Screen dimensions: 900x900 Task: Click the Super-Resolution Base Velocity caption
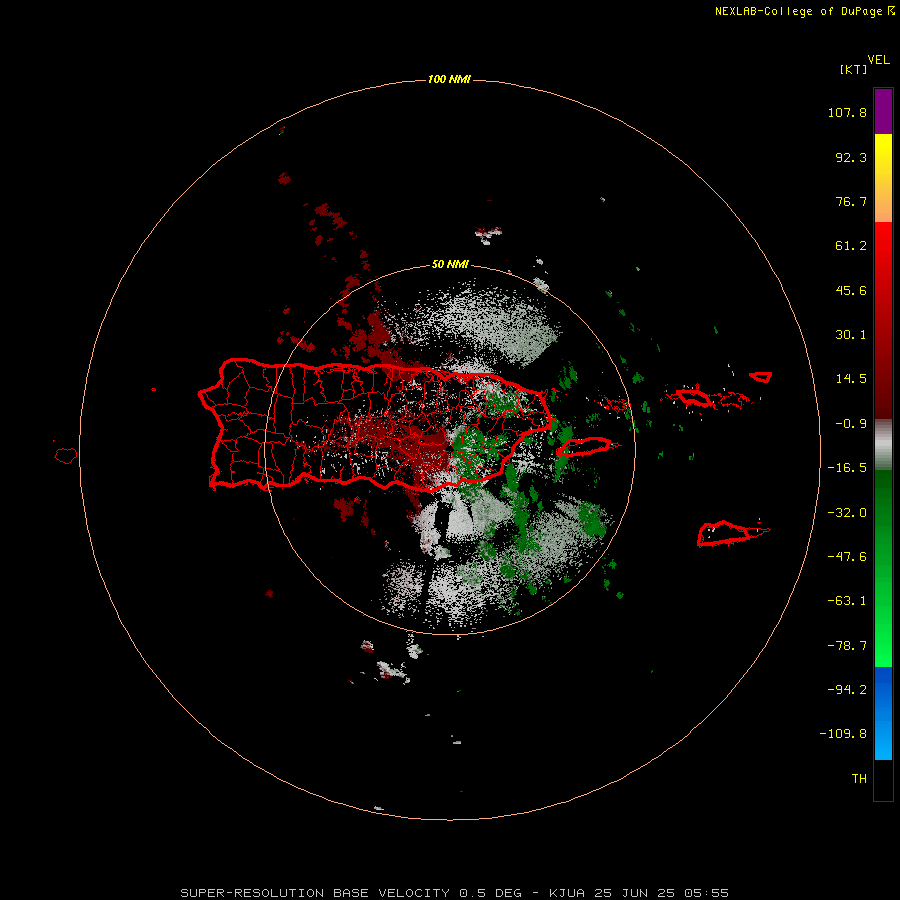(454, 893)
